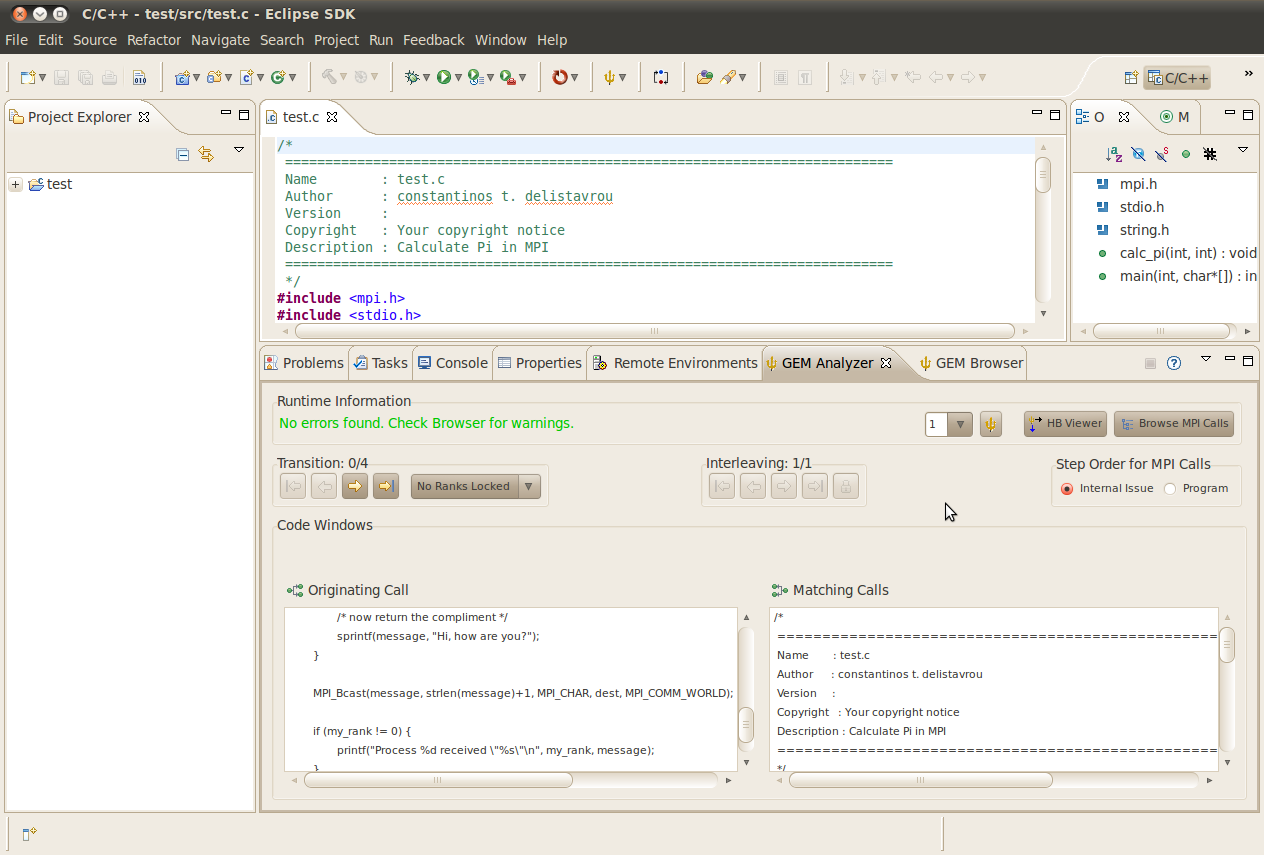Select the Program step order radio button
The height and width of the screenshot is (855, 1264).
pos(1170,489)
